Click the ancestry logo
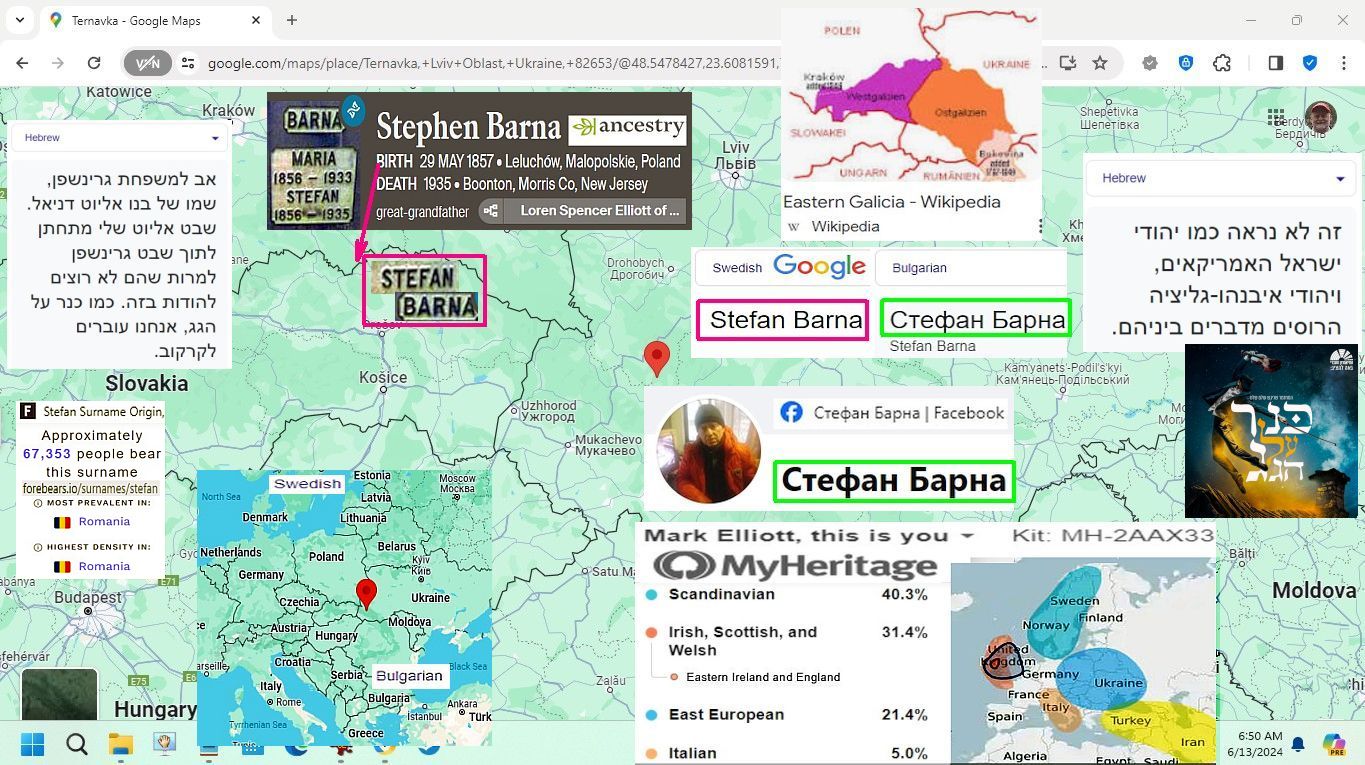 click(x=627, y=128)
